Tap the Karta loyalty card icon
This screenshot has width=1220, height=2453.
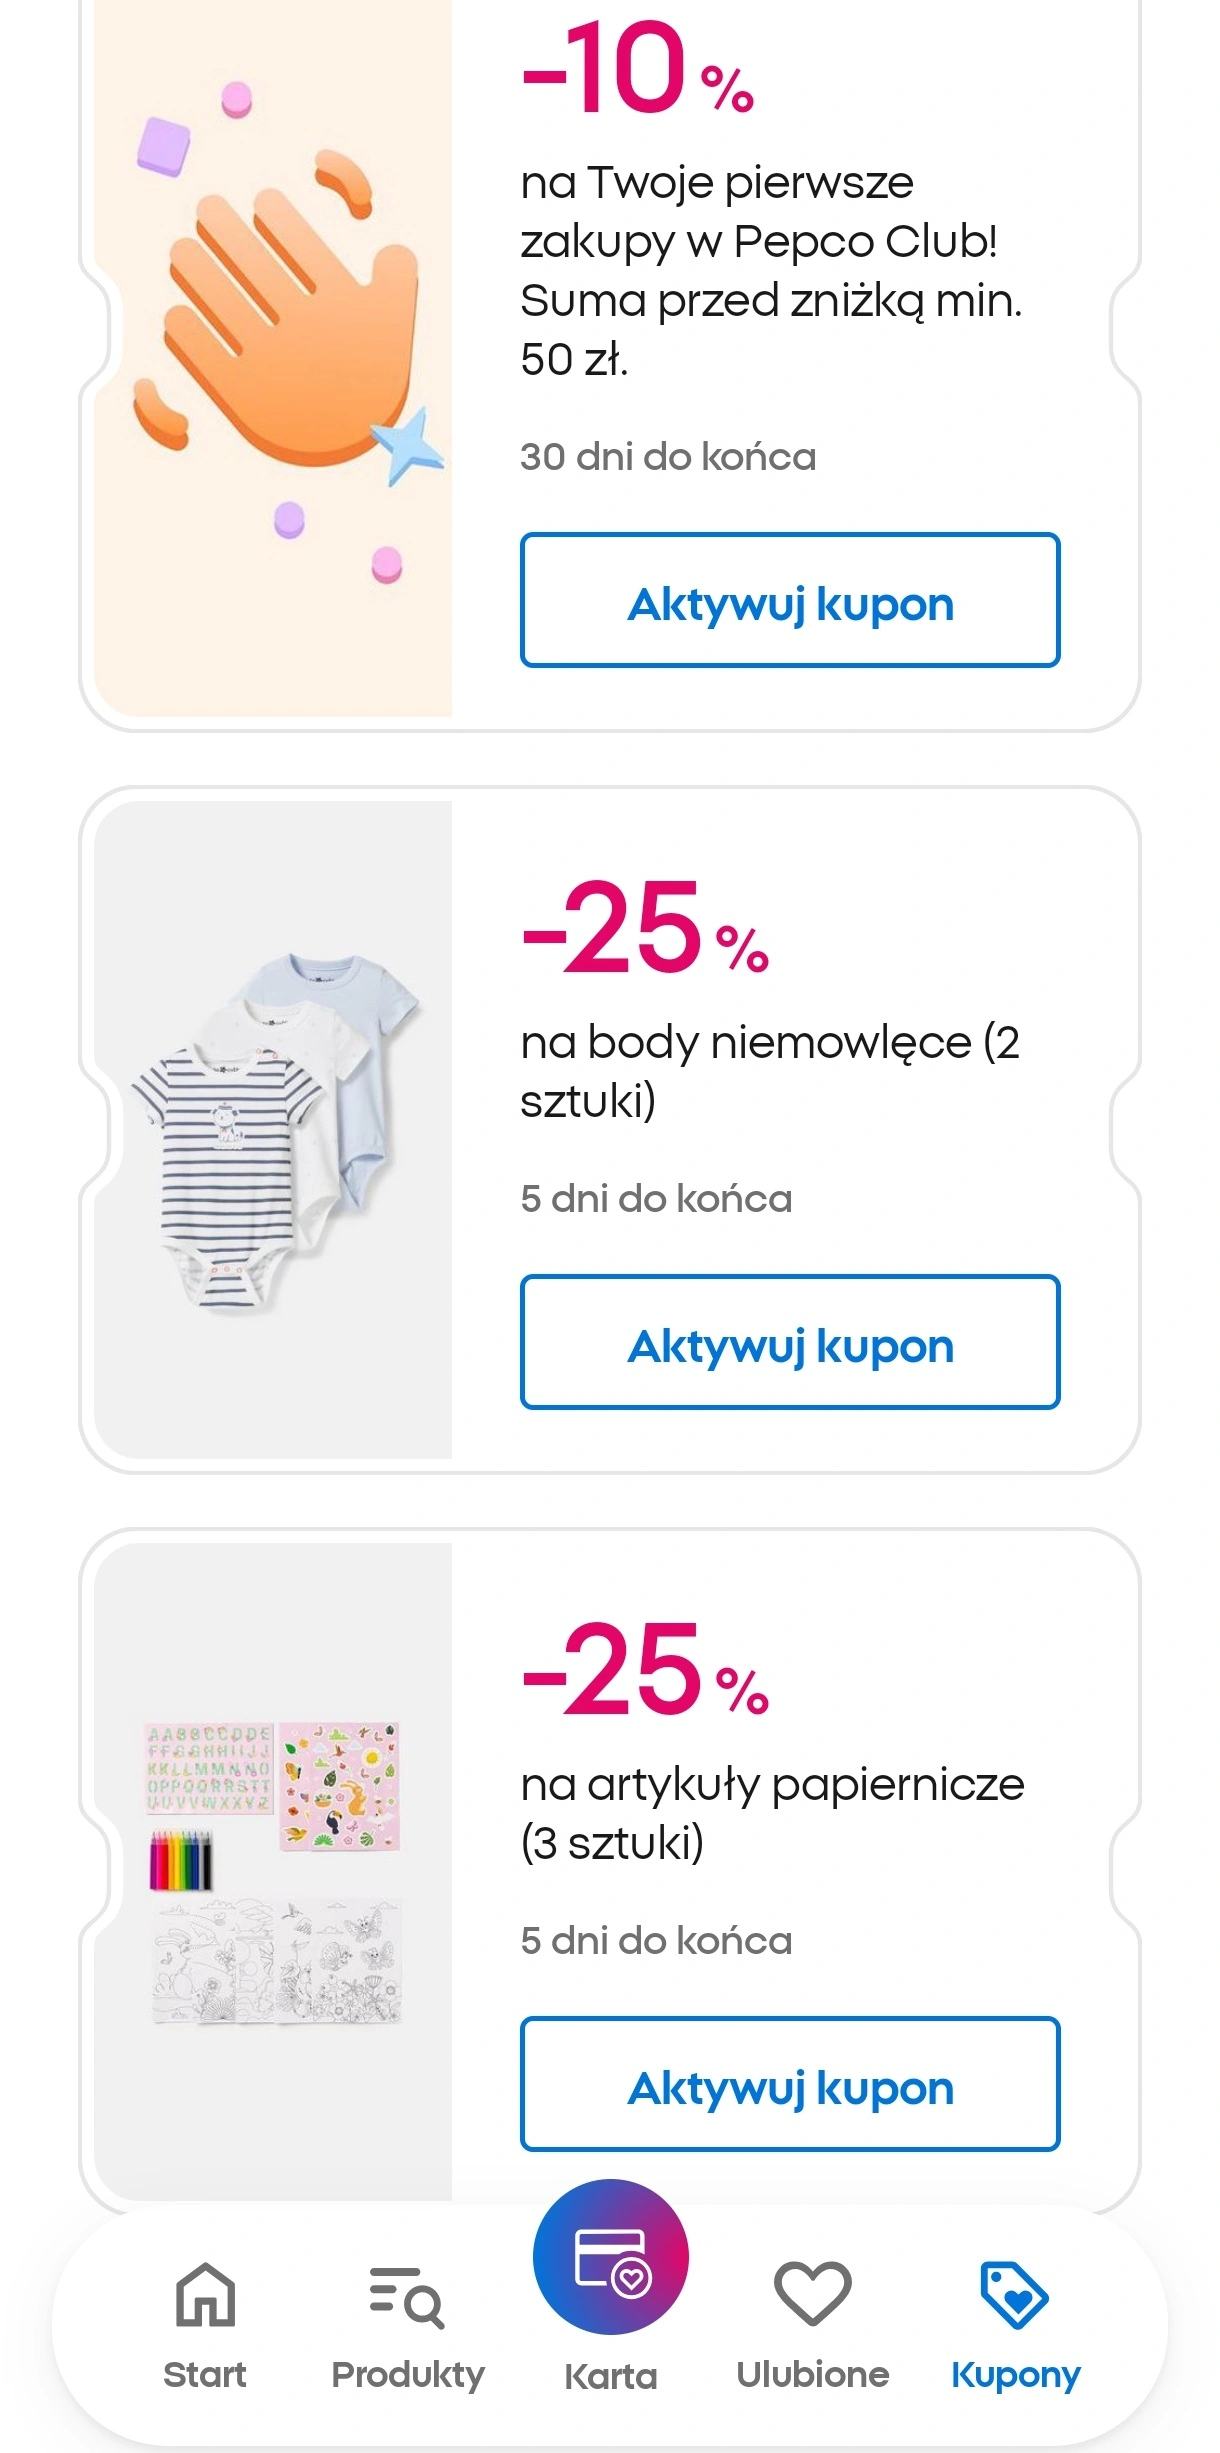611,2257
